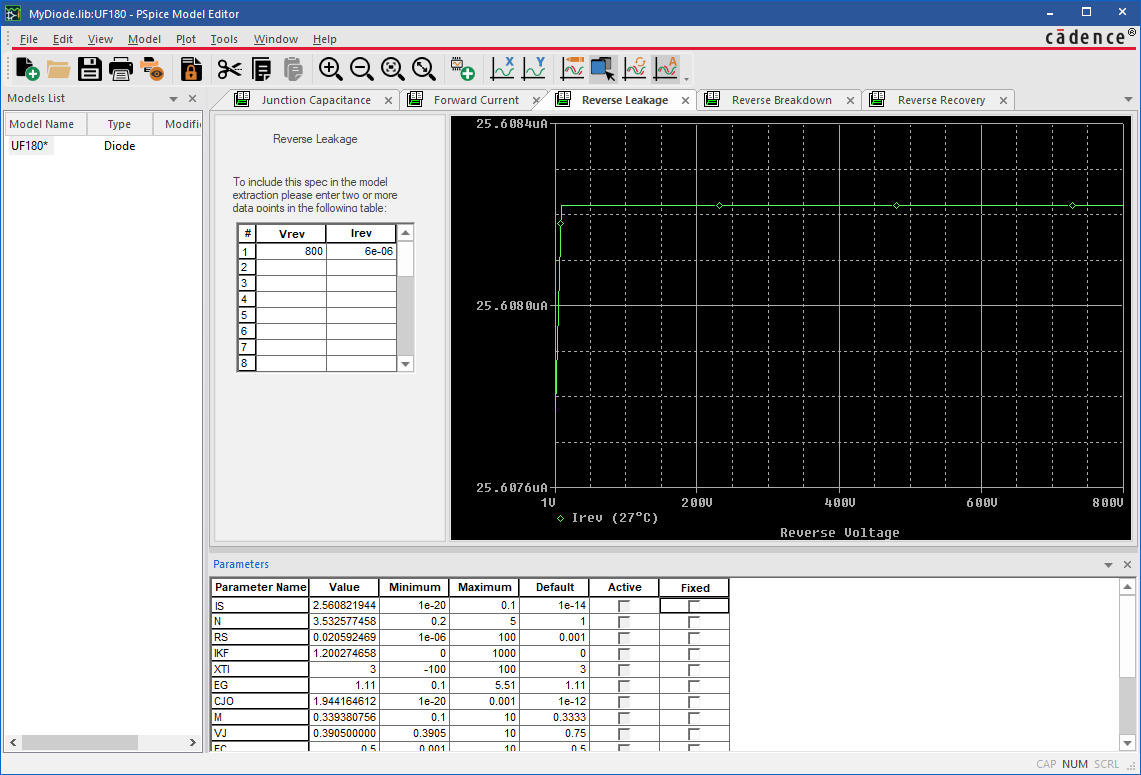Screen dimensions: 1141x775
Task: Tick Fixed checkbox for M parameter
Action: click(693, 718)
